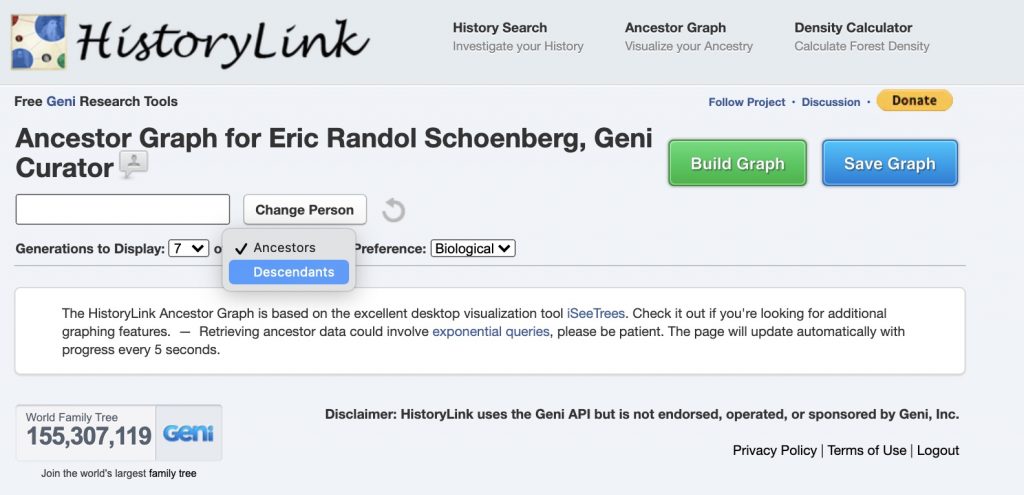1024x495 pixels.
Task: Click the profile card icon next to Curator
Action: [133, 165]
